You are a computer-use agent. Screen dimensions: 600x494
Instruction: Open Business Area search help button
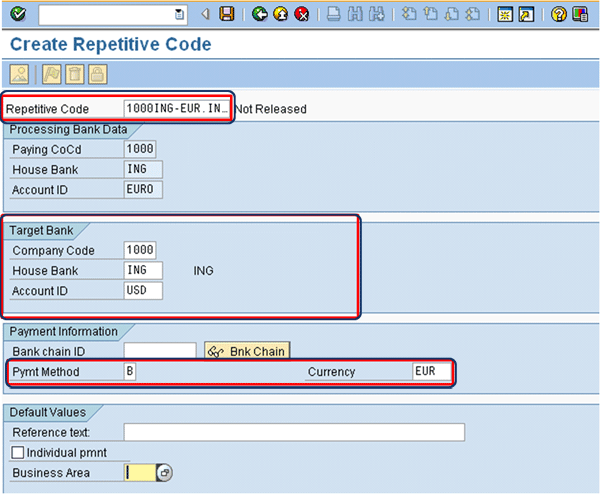[x=165, y=473]
